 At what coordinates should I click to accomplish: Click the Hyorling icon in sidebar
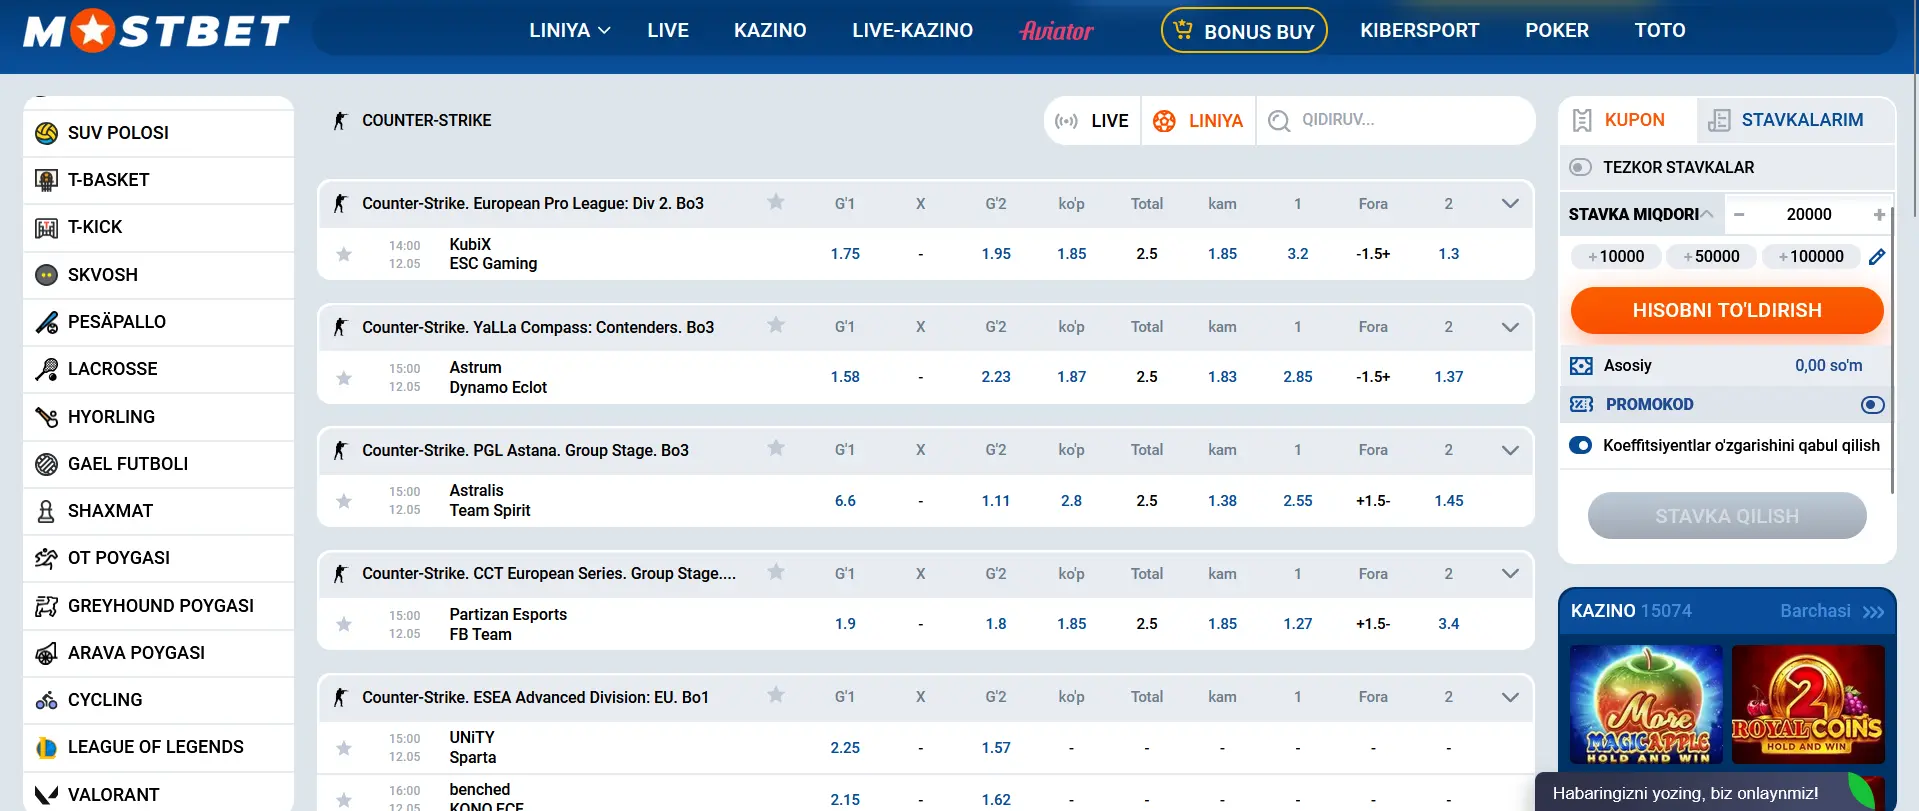[x=46, y=417]
